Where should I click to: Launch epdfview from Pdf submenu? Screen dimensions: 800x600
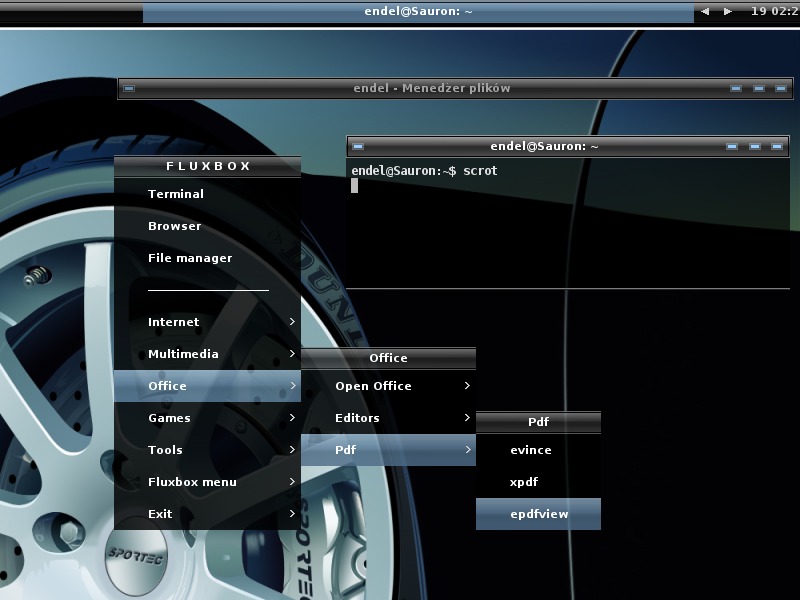point(538,514)
